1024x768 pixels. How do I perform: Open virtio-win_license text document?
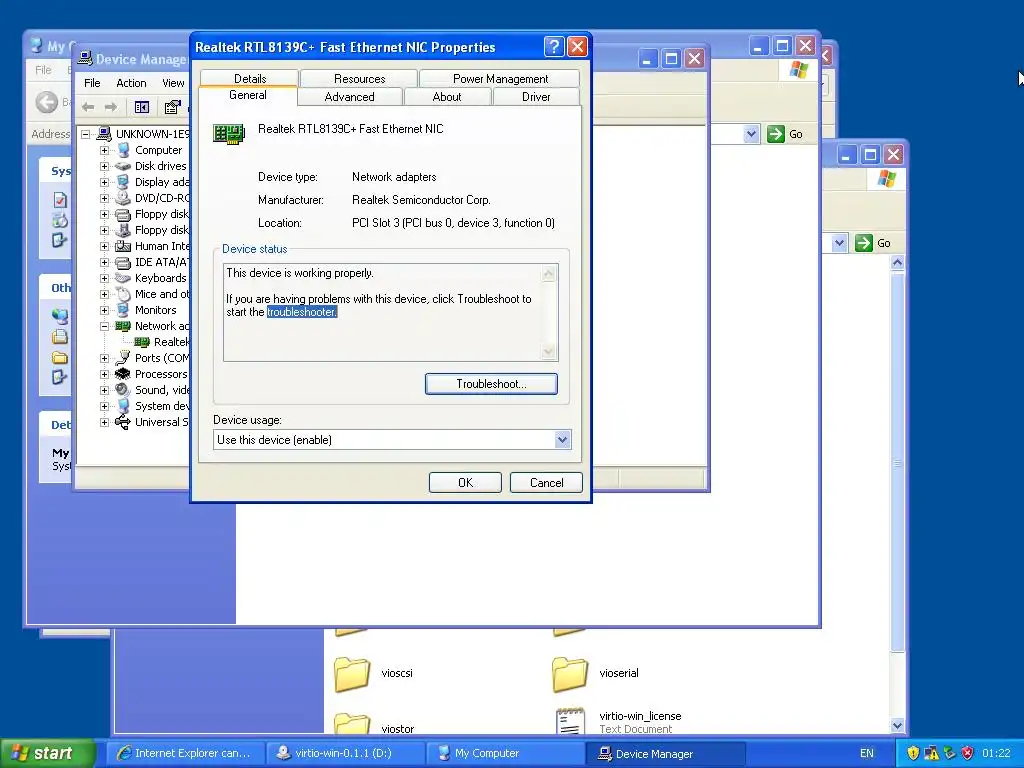[x=618, y=721]
